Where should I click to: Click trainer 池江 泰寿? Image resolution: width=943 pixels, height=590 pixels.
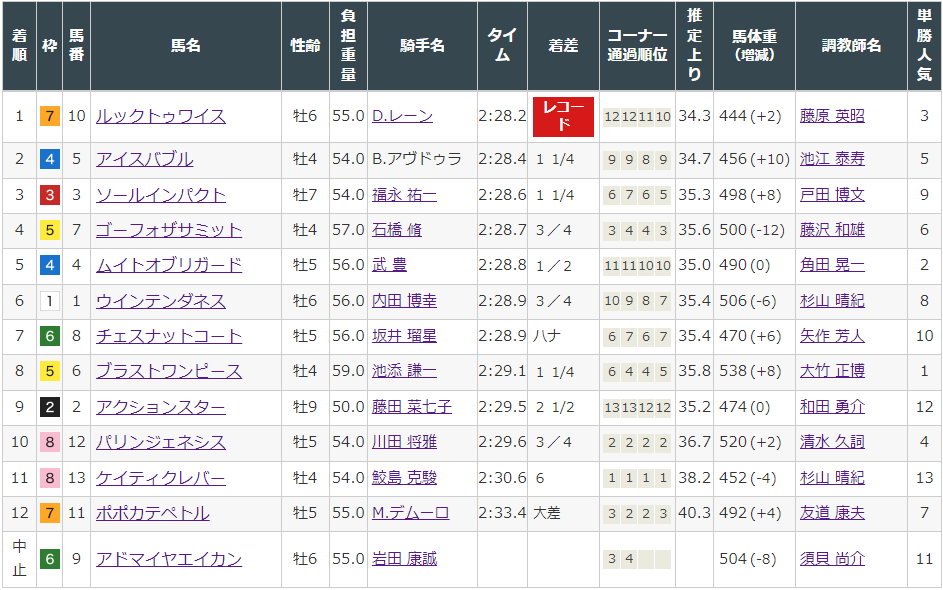click(832, 159)
